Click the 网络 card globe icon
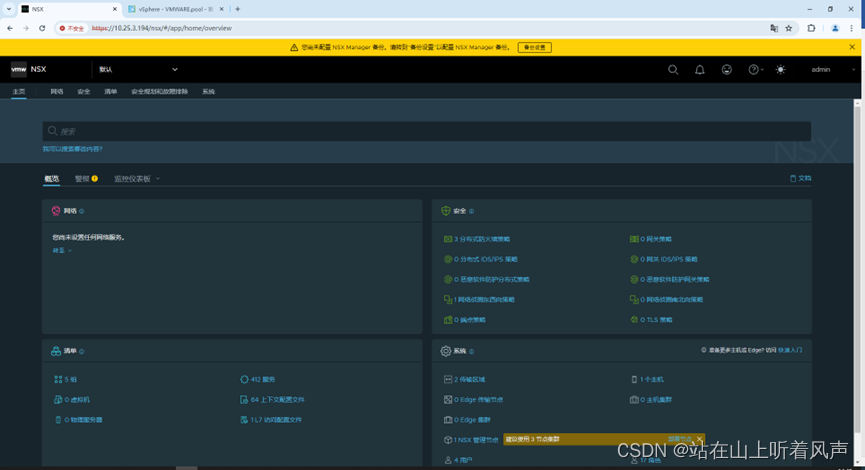The image size is (865, 470). 56,211
